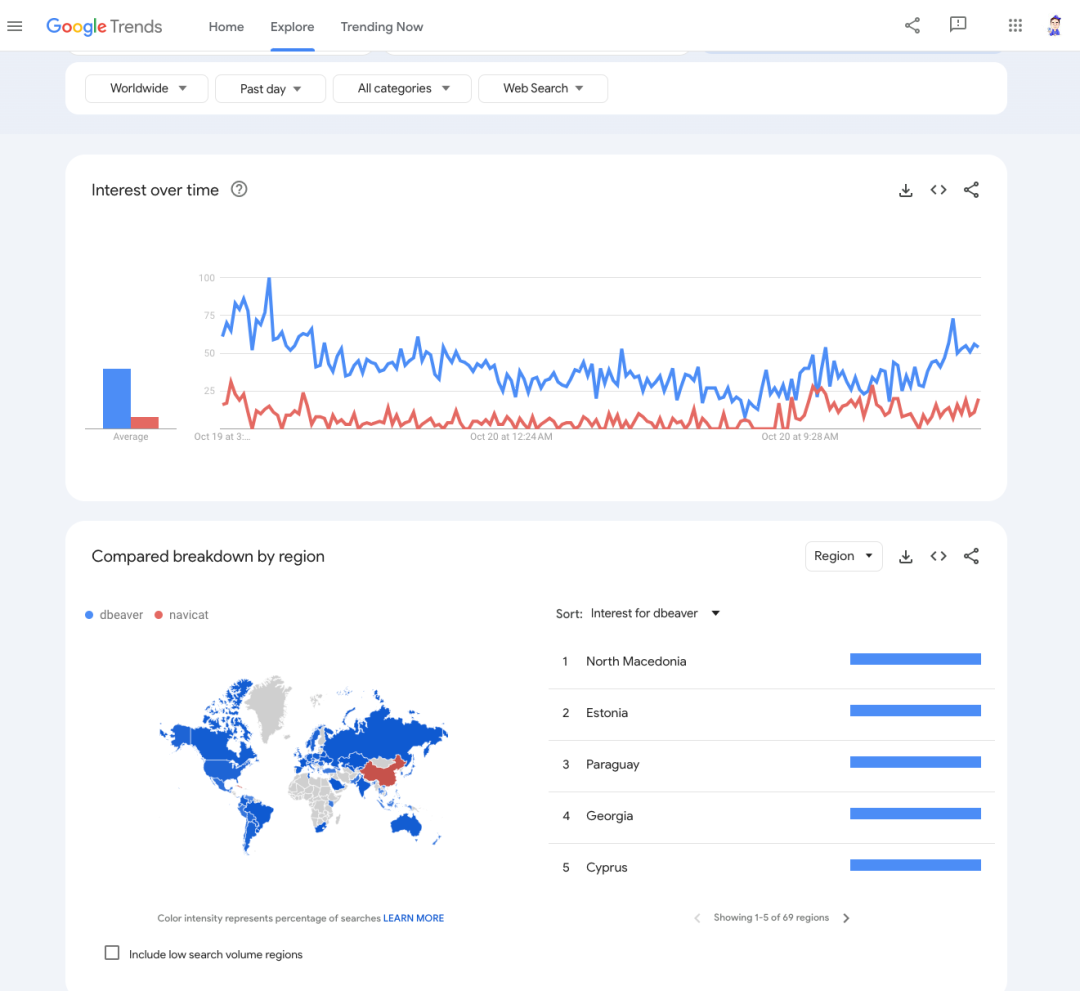Enable Include low search volume regions
Viewport: 1080px width, 991px height.
[x=112, y=953]
